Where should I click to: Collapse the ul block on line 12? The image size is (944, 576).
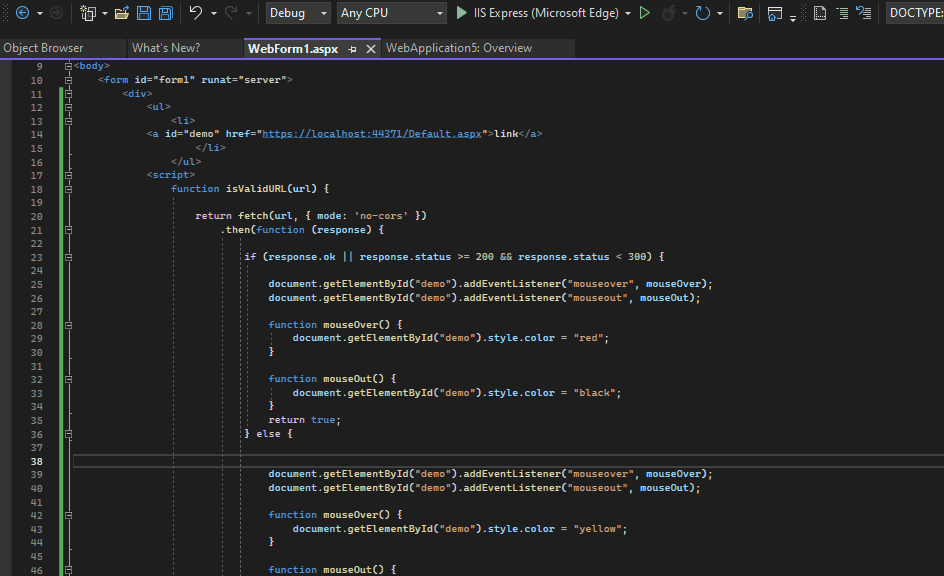click(x=68, y=108)
